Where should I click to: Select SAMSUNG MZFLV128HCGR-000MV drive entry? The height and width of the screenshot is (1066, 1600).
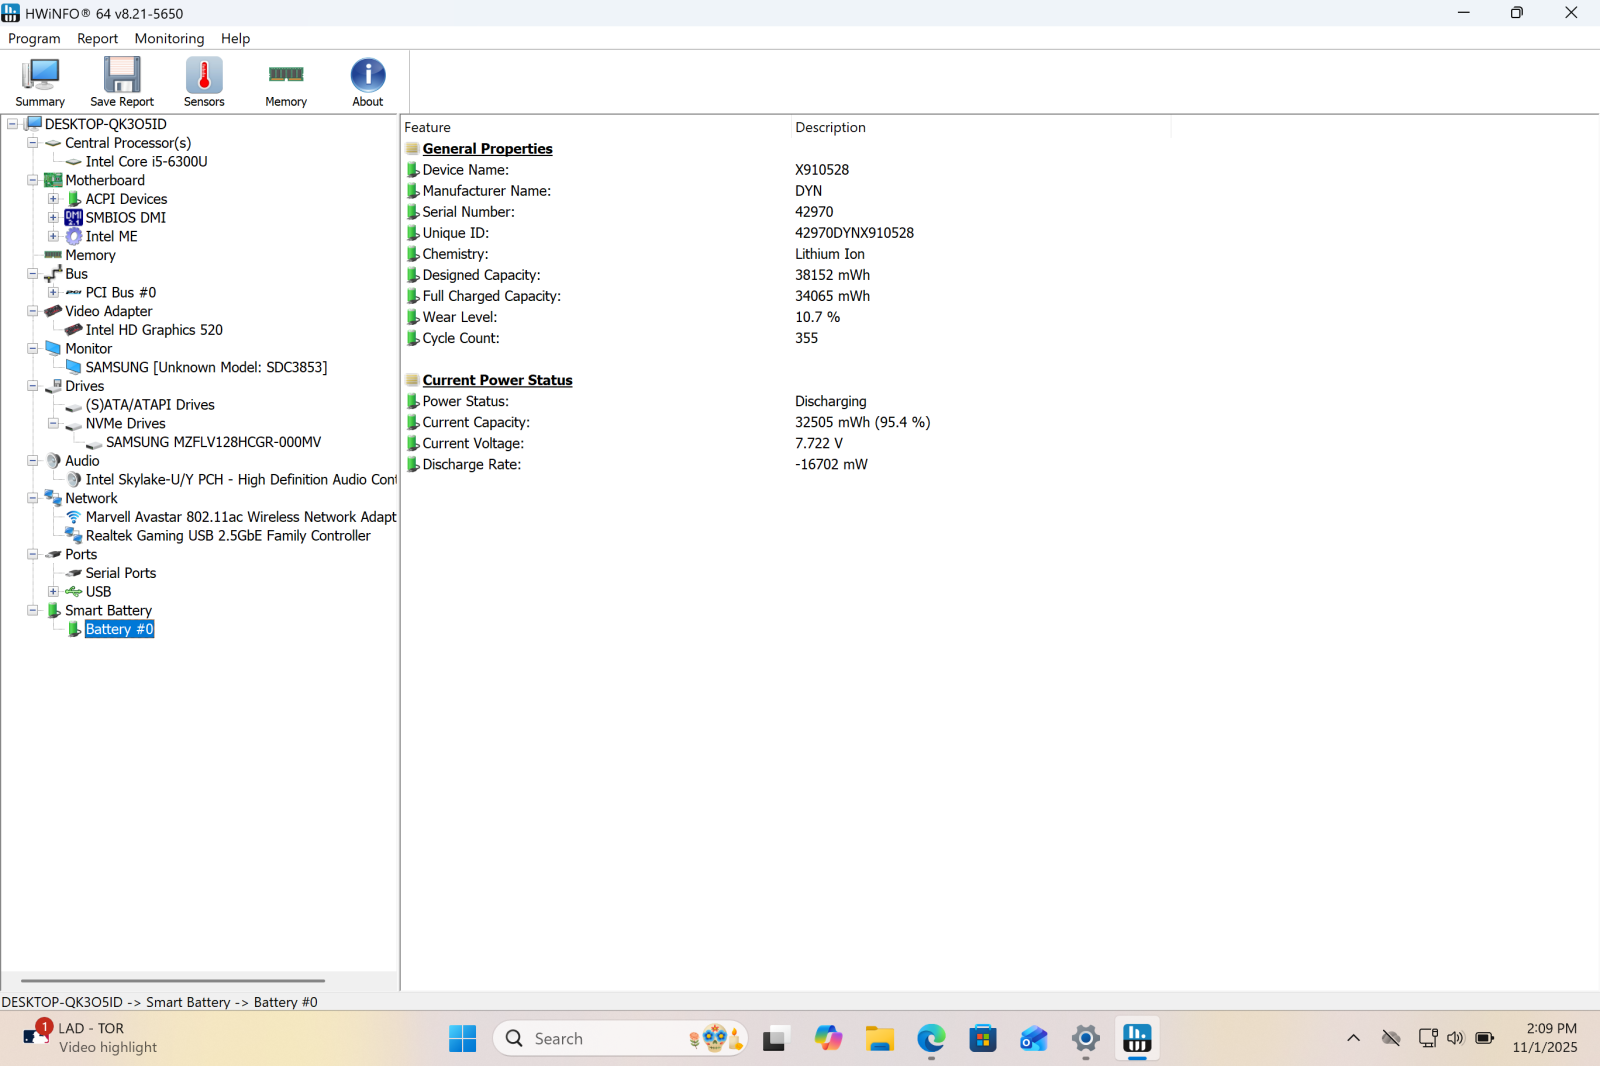(213, 442)
